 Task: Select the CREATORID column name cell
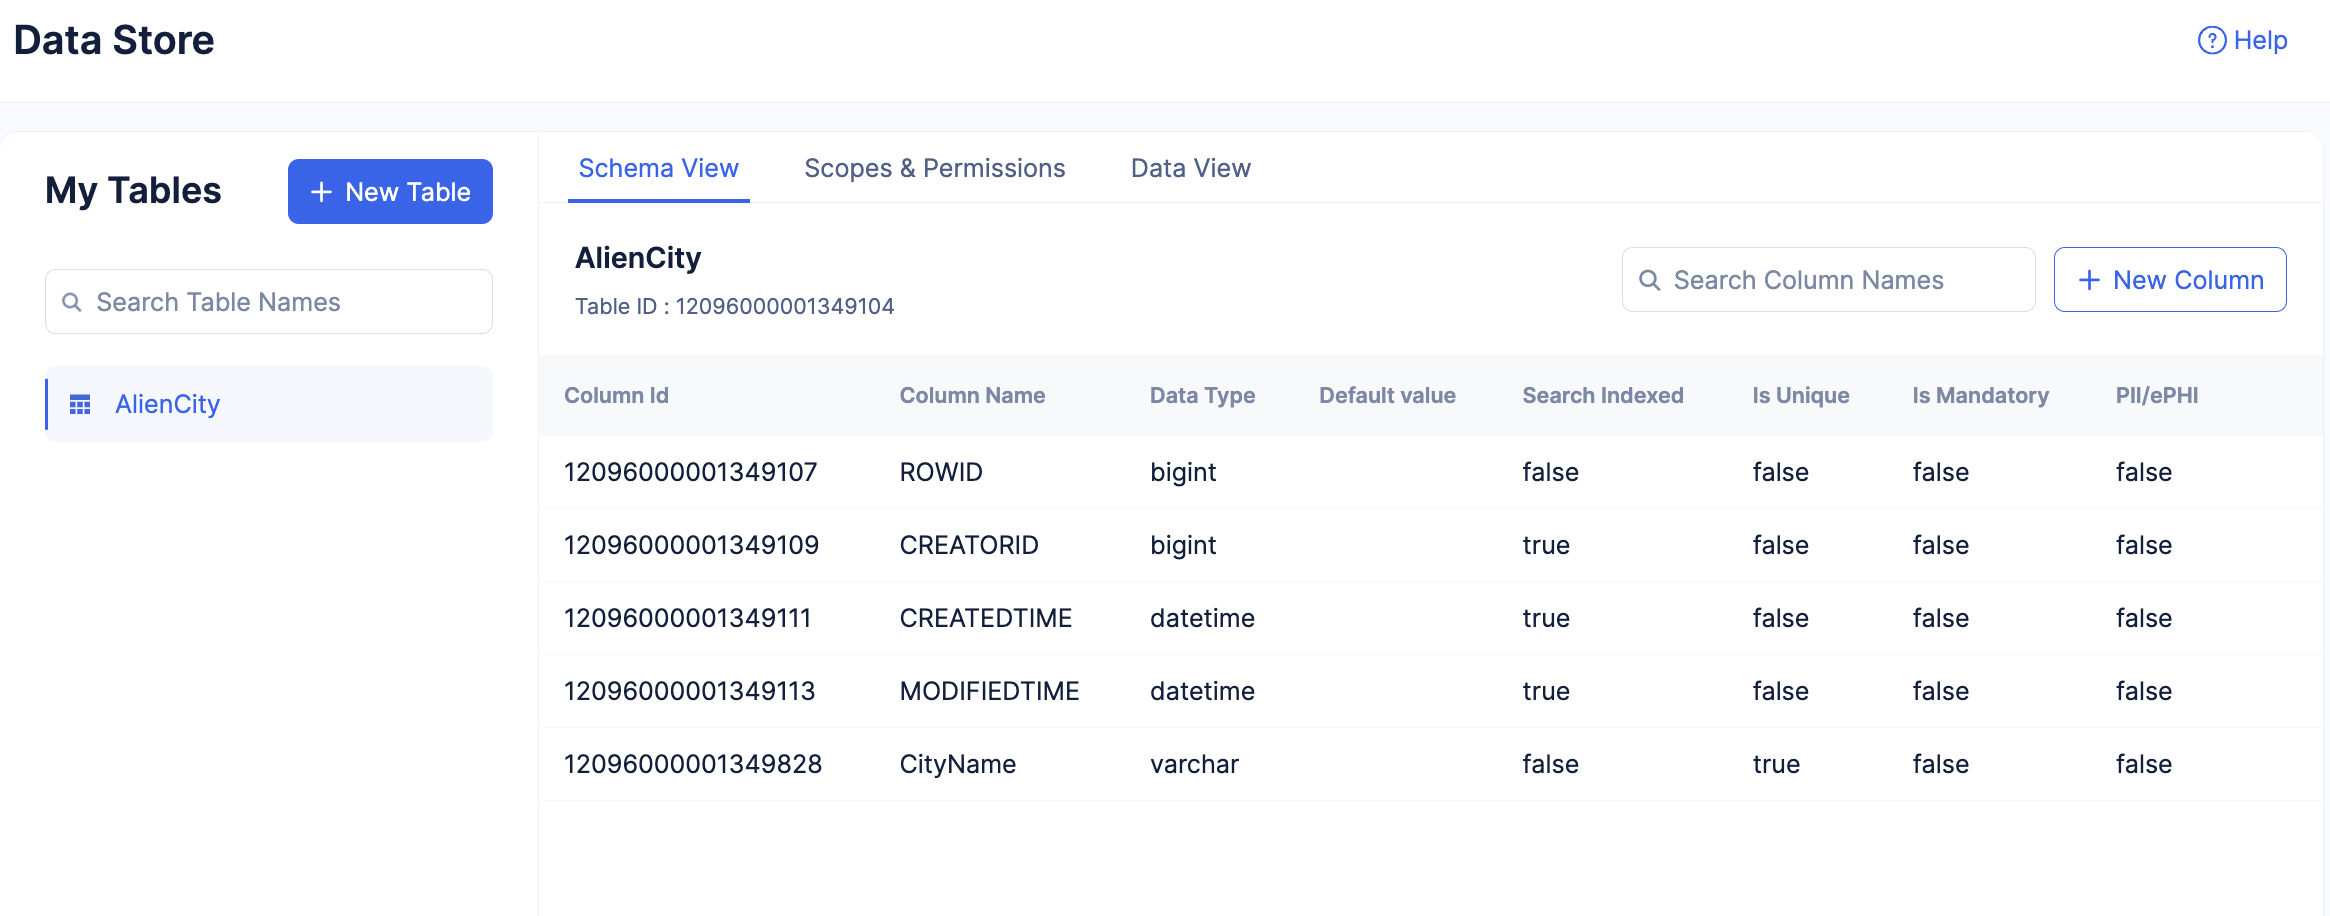coord(969,545)
